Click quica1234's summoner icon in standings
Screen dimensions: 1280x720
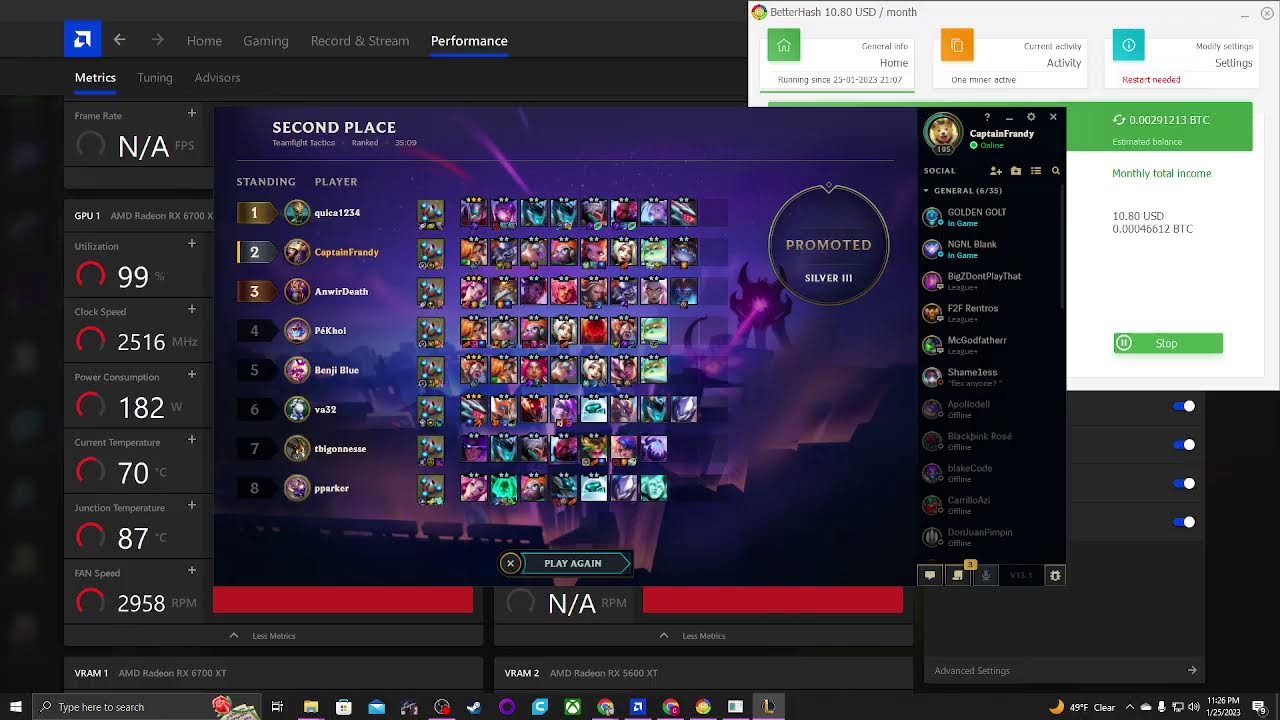(297, 212)
